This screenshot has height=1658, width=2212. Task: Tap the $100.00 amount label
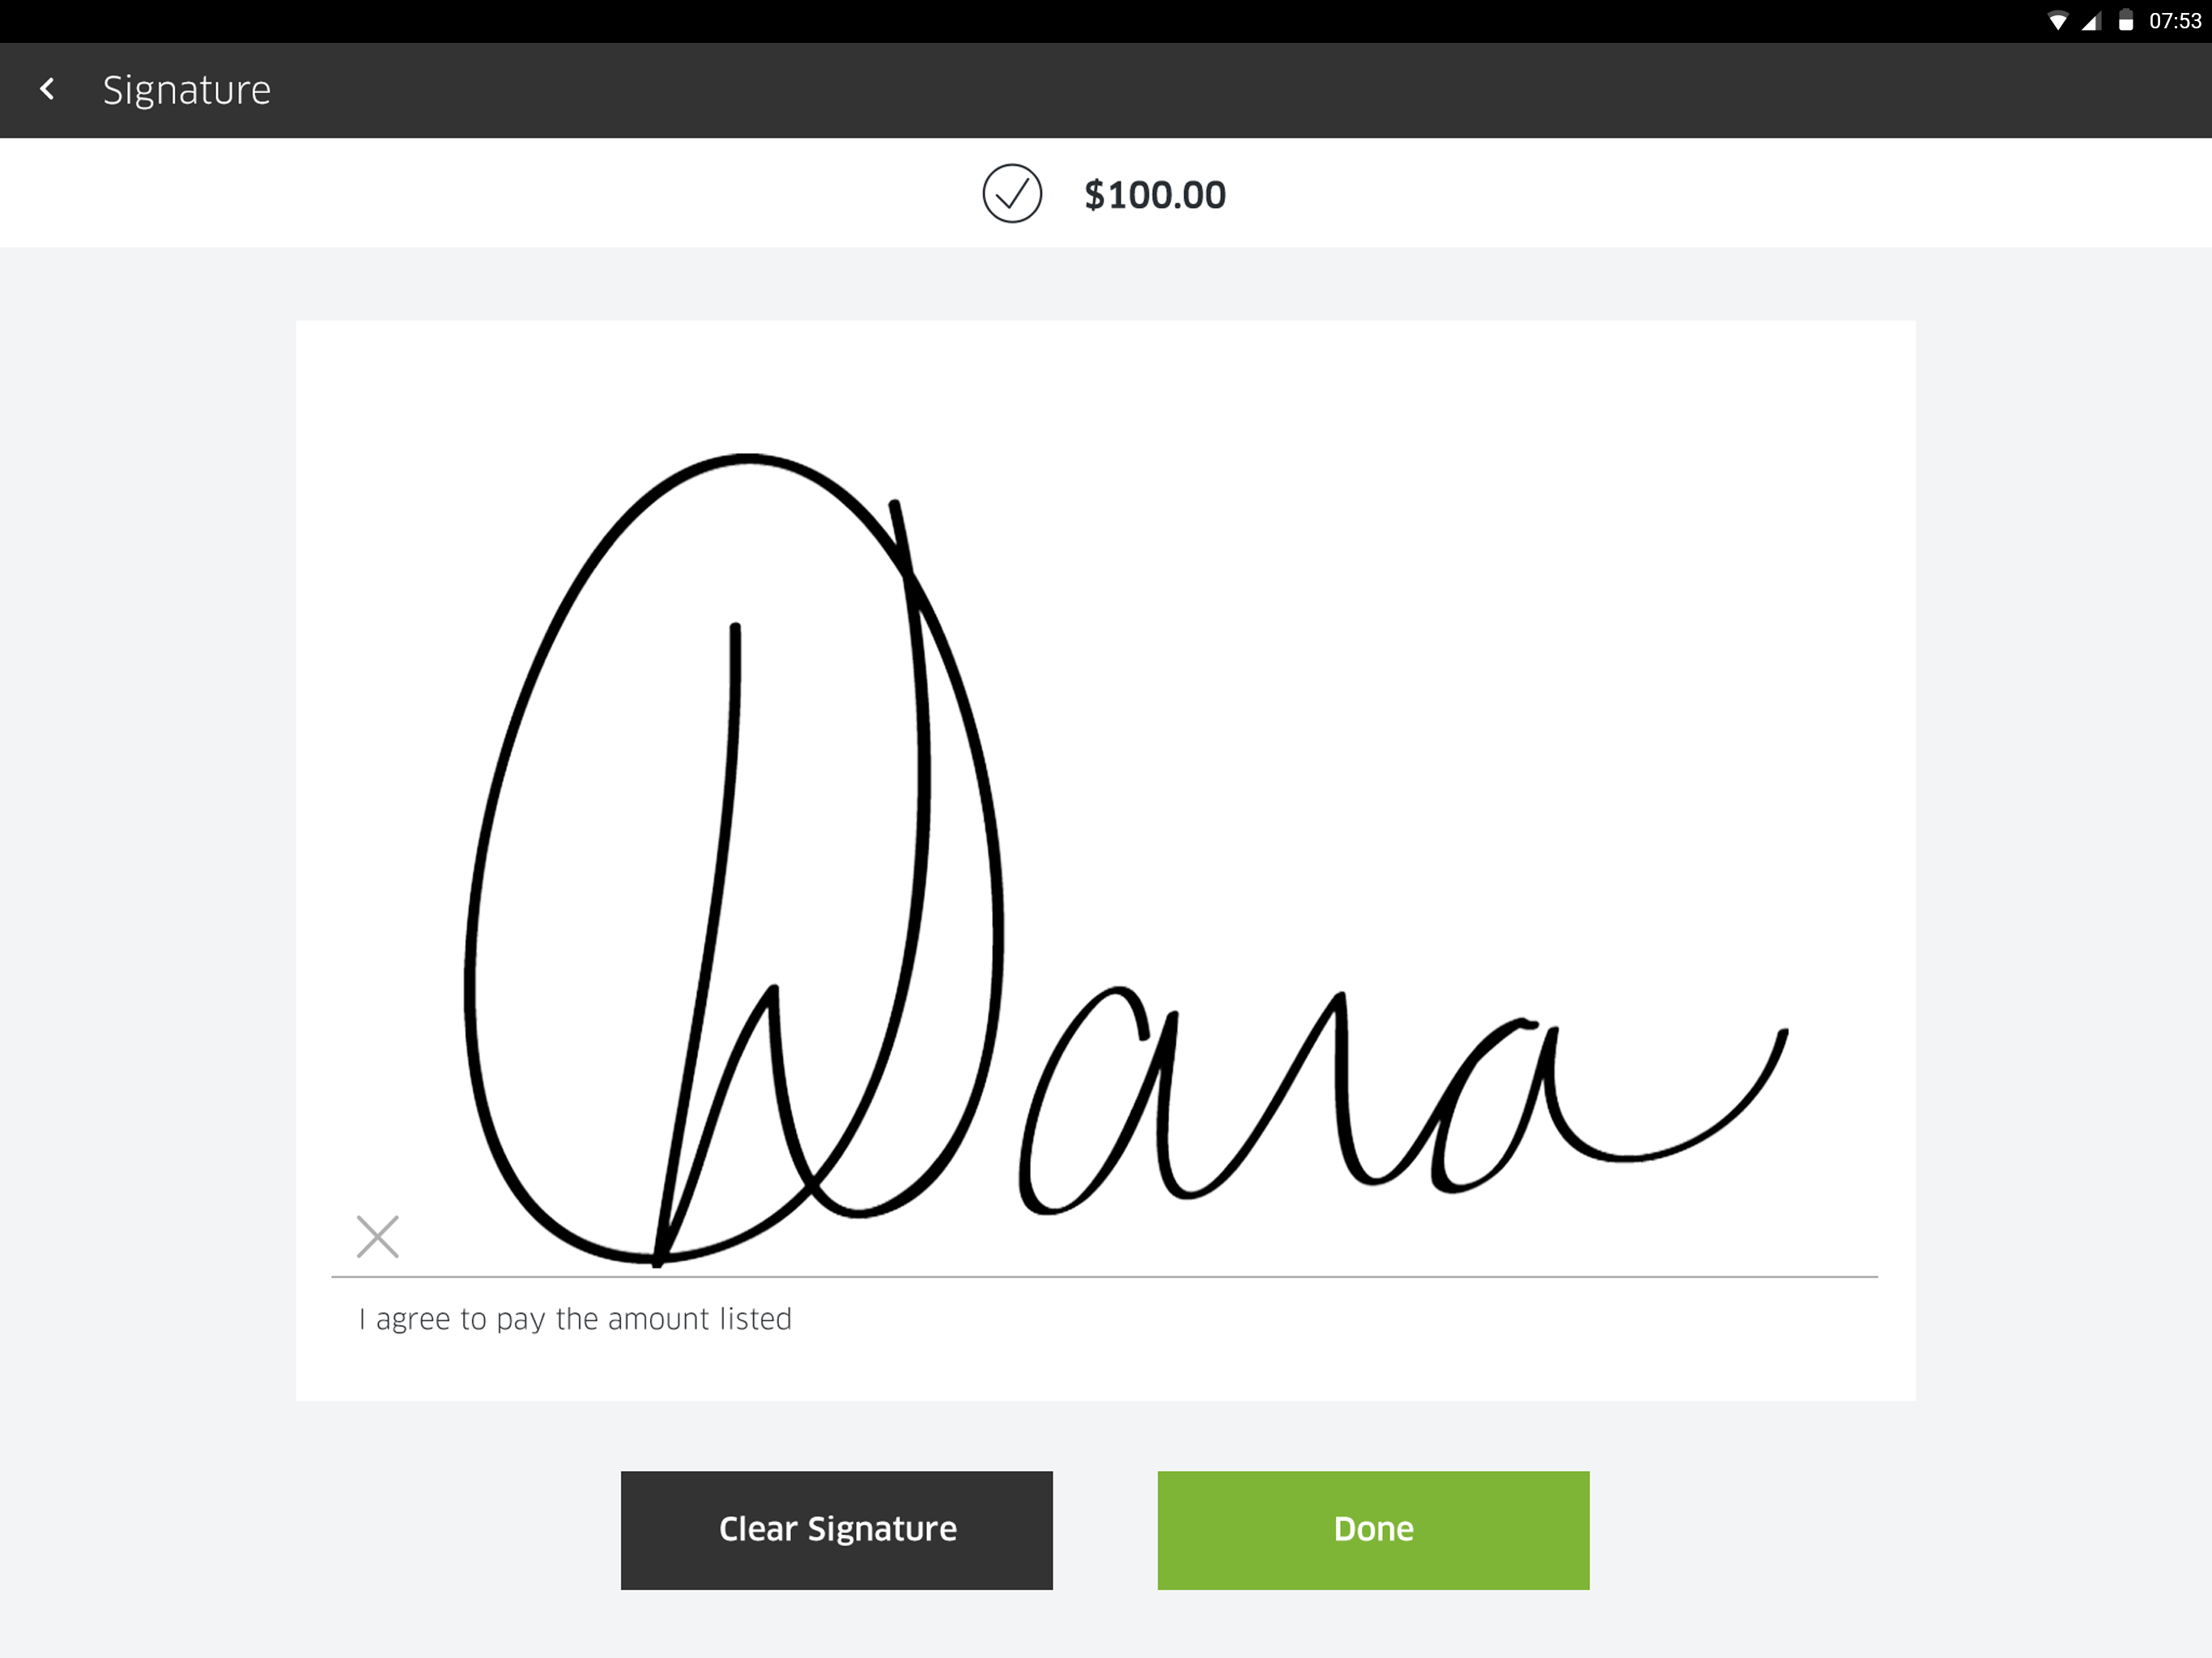point(1155,195)
